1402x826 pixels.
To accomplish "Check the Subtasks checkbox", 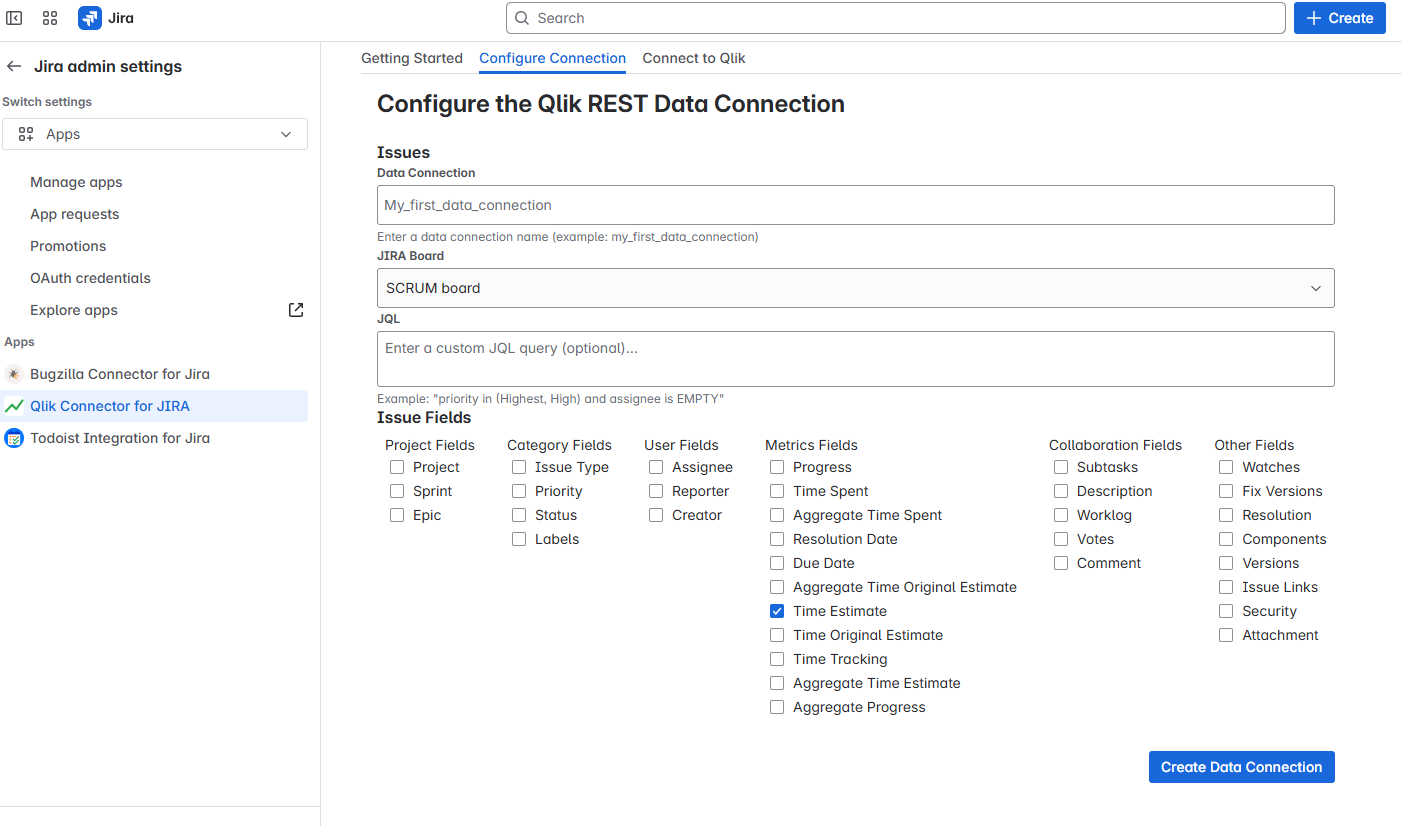I will click(1061, 467).
